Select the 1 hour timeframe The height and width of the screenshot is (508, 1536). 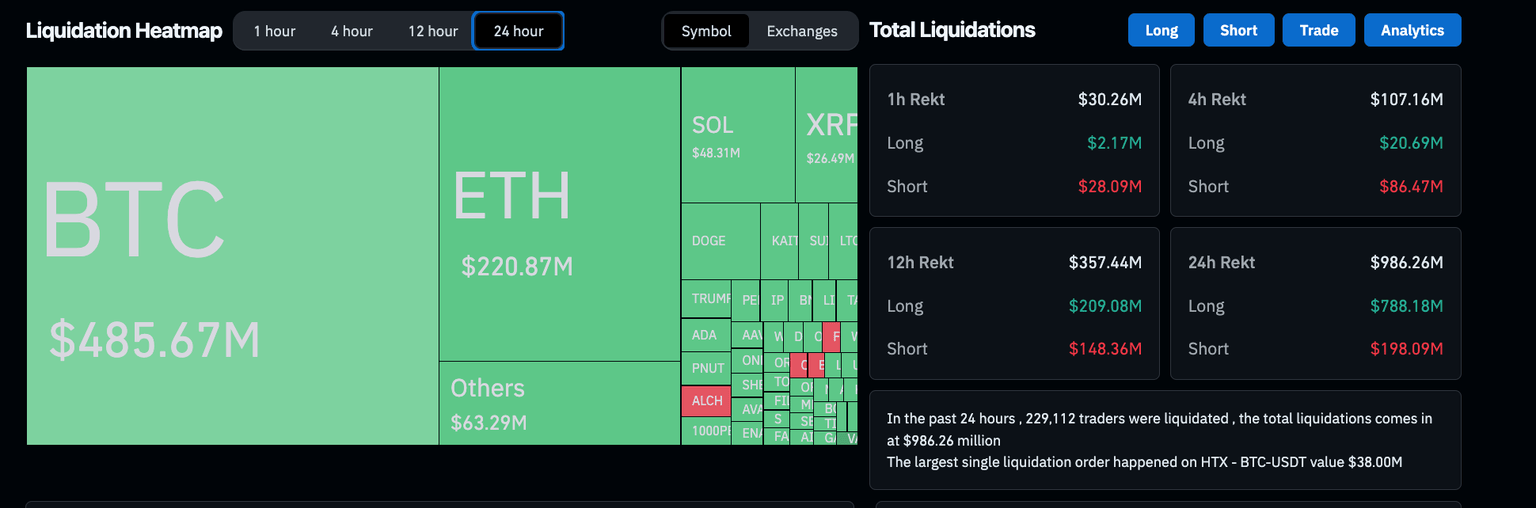point(274,31)
